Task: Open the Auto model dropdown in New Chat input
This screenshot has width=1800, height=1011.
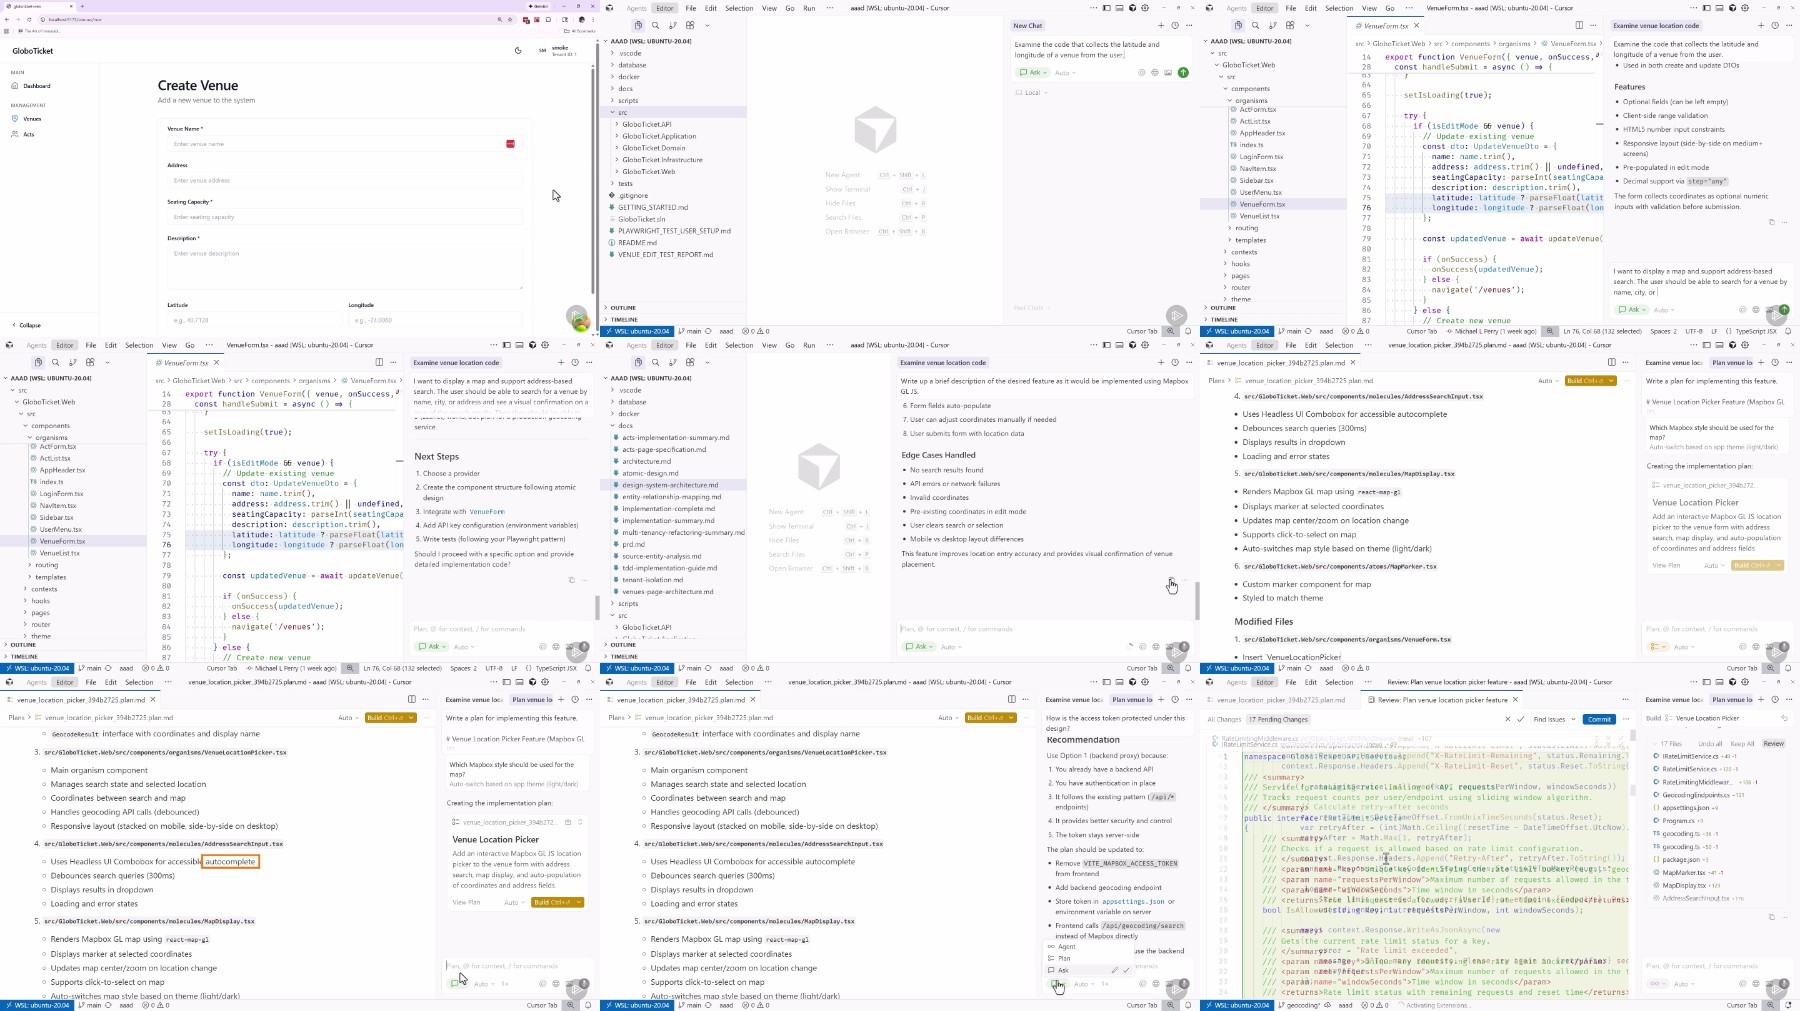Action: click(x=1064, y=72)
